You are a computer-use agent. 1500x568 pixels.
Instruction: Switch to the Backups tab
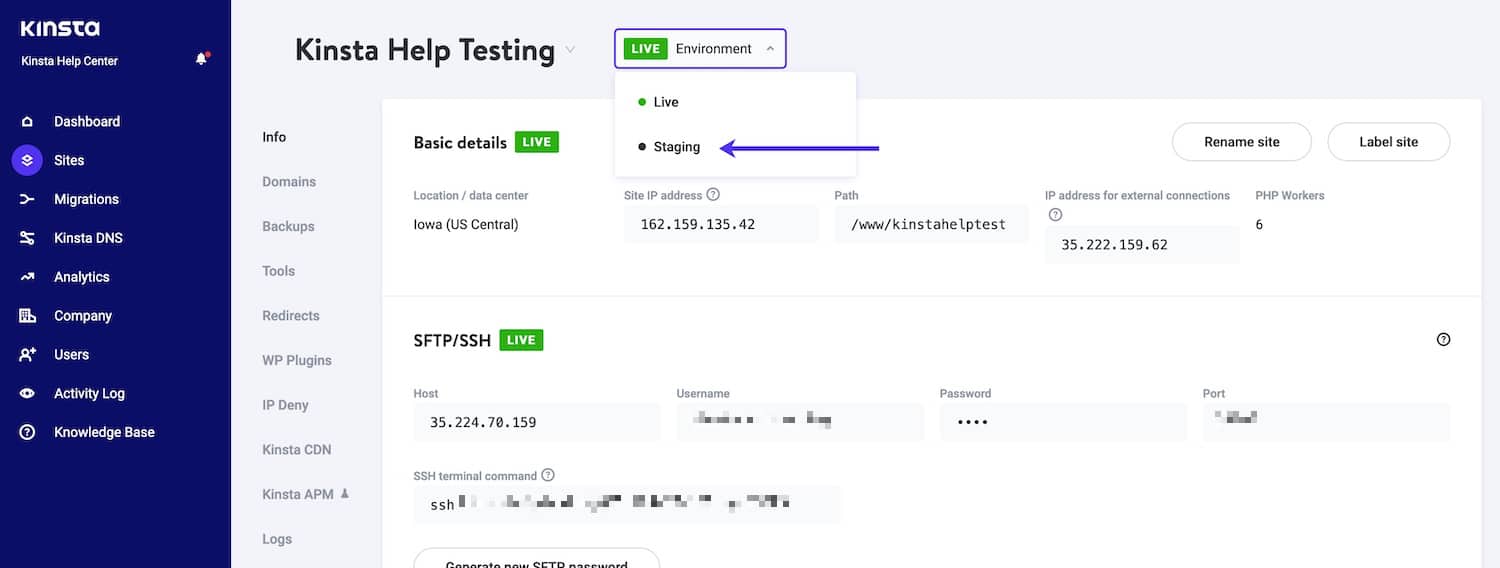click(x=288, y=226)
